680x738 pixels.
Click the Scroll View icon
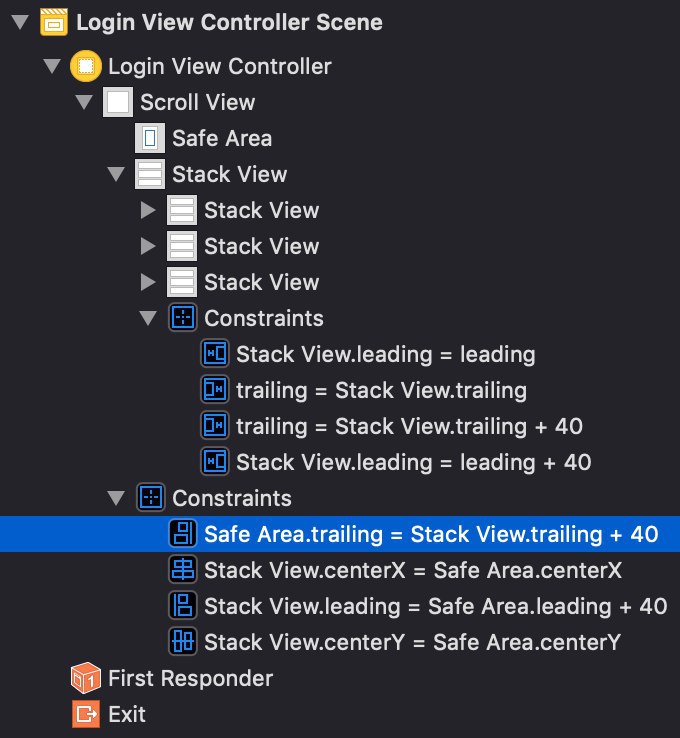click(117, 103)
